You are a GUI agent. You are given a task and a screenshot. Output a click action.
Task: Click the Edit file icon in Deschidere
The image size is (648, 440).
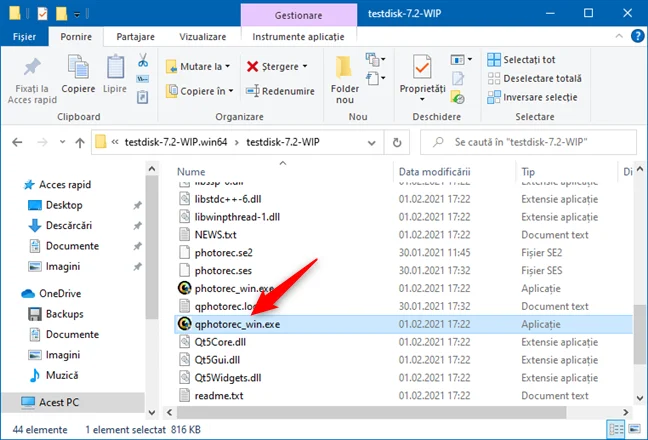(x=458, y=78)
